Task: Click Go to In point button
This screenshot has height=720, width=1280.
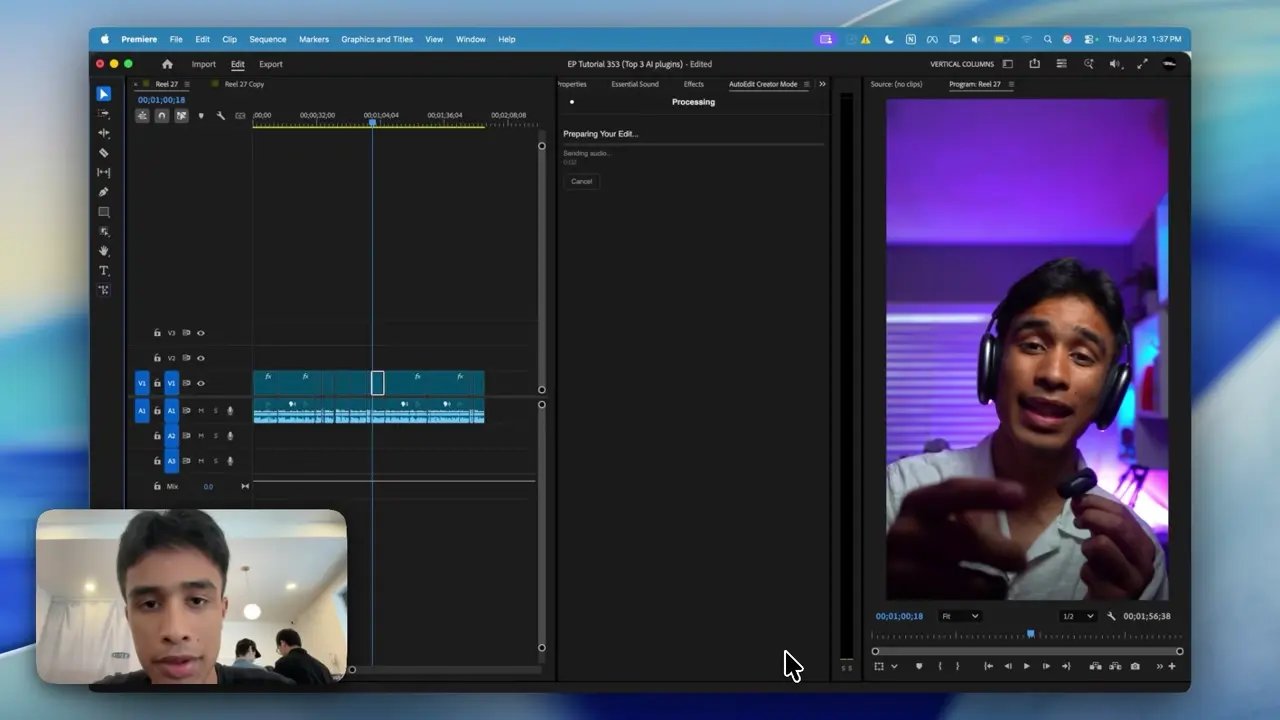Action: pos(988,666)
